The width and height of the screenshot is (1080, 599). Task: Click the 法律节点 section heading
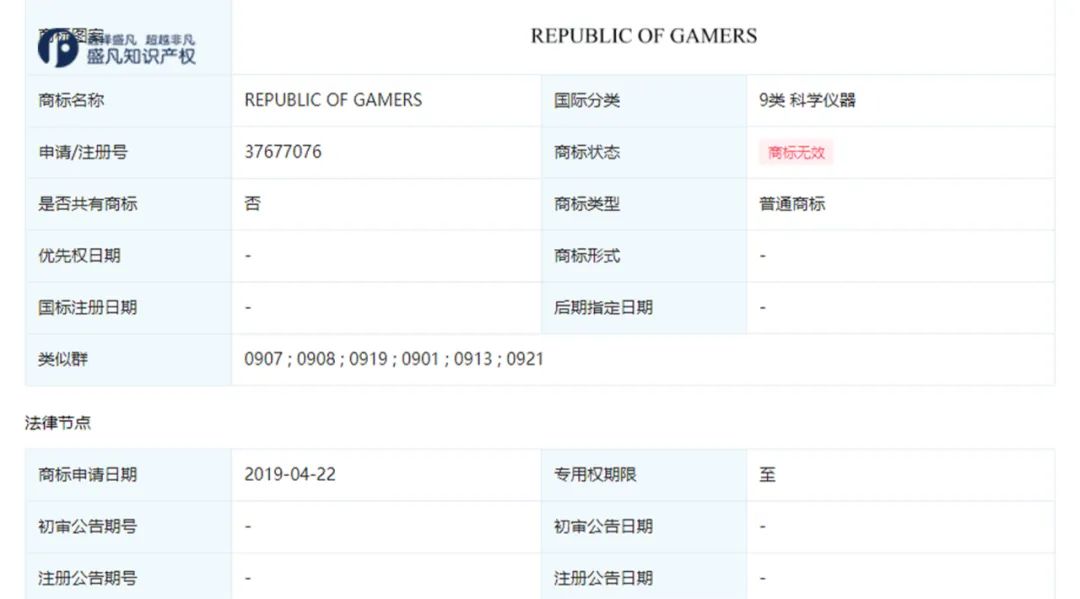[58, 423]
